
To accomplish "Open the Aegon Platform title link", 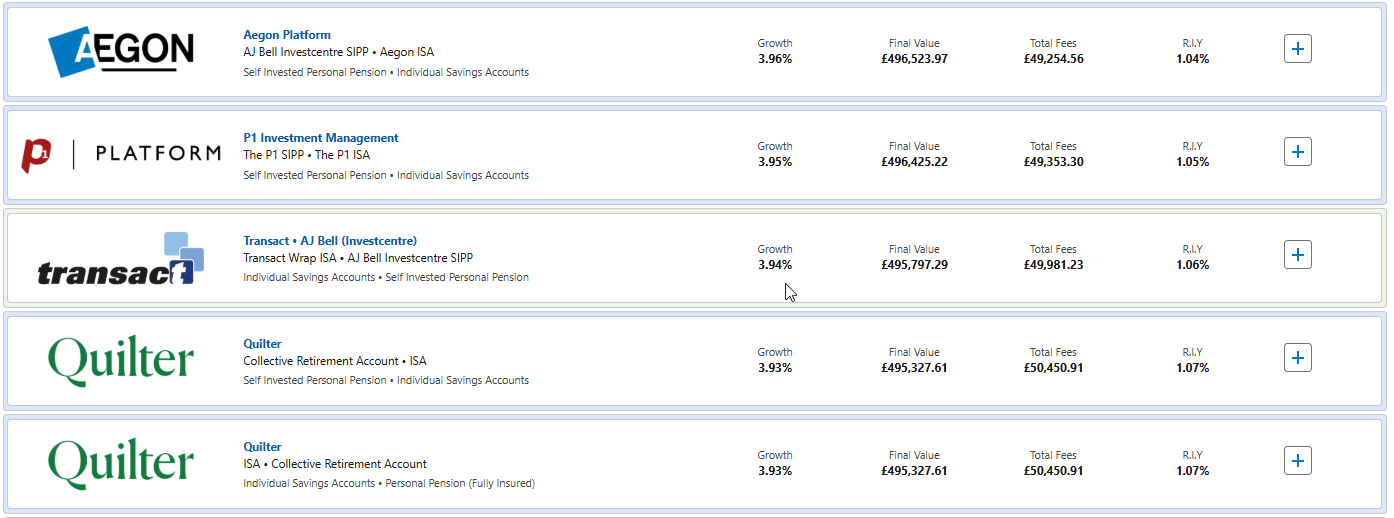I will coord(287,35).
